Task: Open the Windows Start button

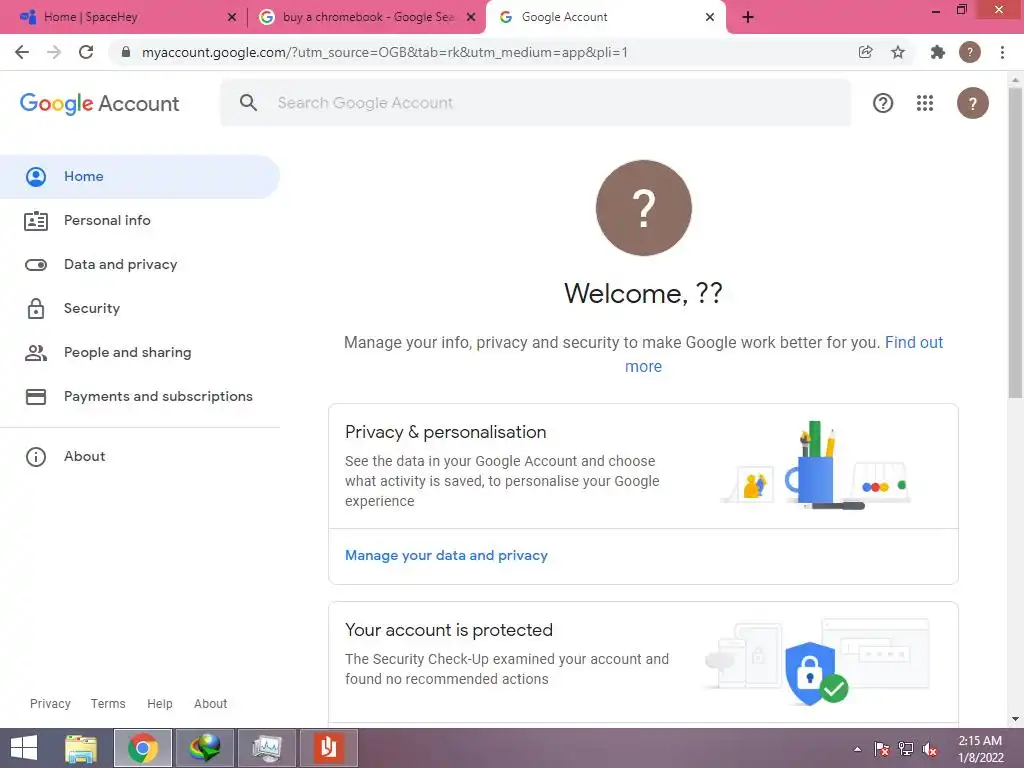Action: click(24, 748)
